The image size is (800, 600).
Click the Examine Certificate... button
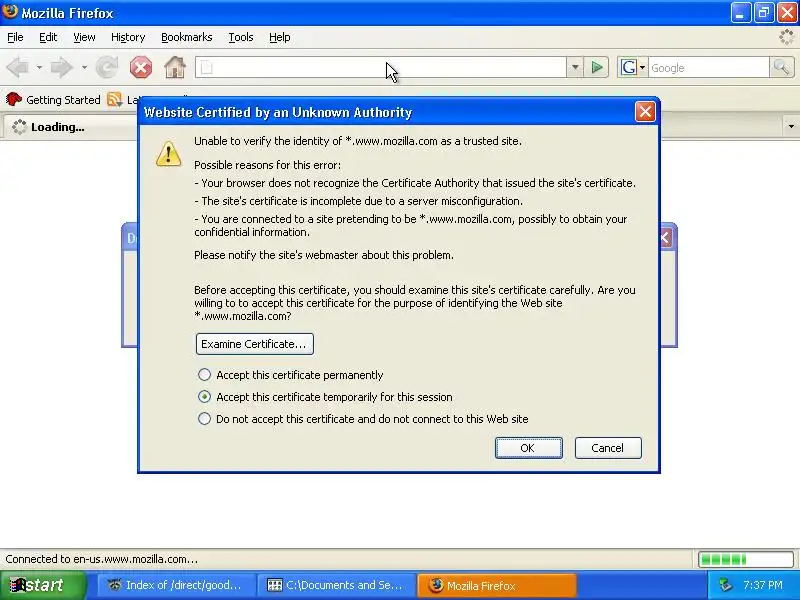(x=255, y=344)
